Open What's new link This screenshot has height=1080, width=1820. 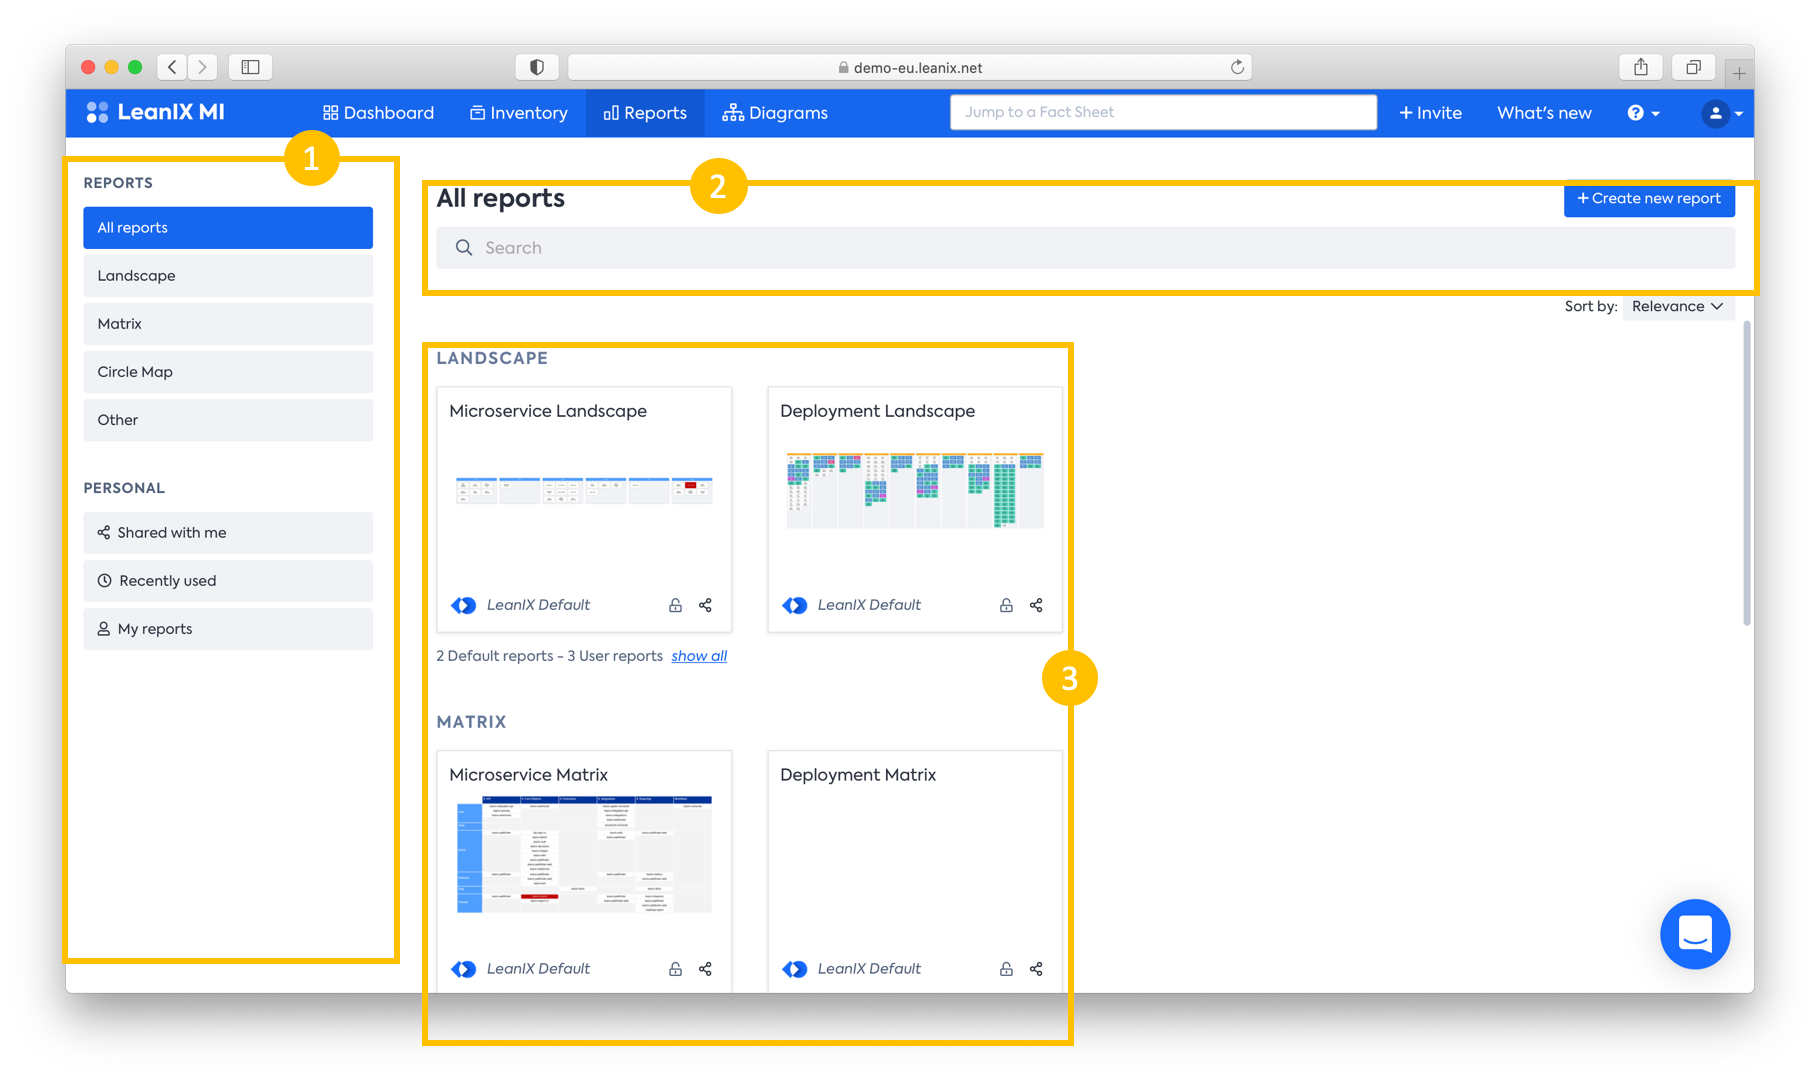coord(1544,113)
